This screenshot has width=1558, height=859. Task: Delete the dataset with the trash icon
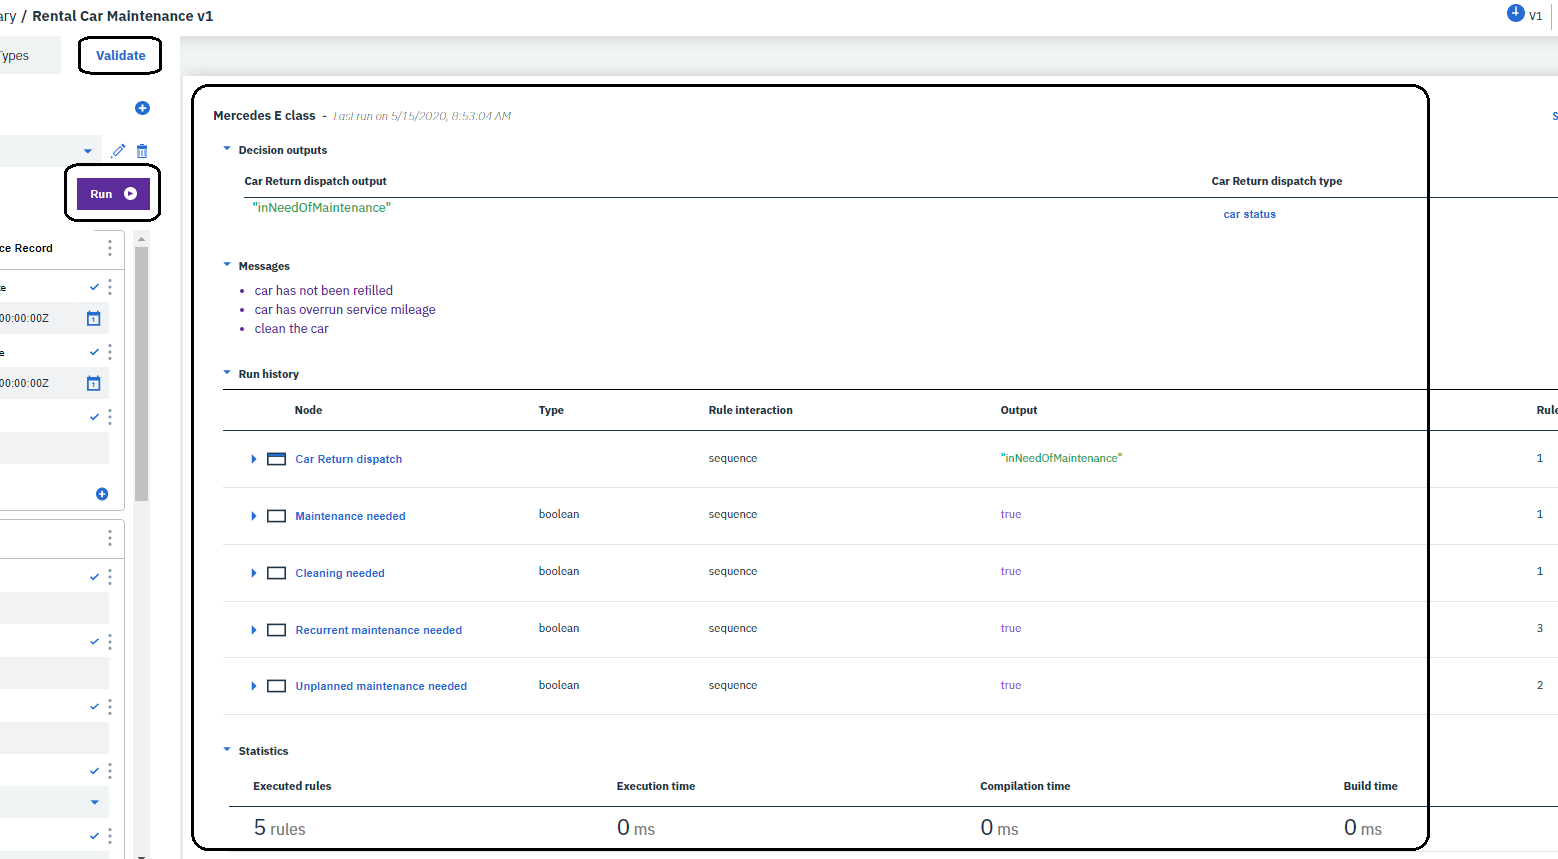[142, 151]
